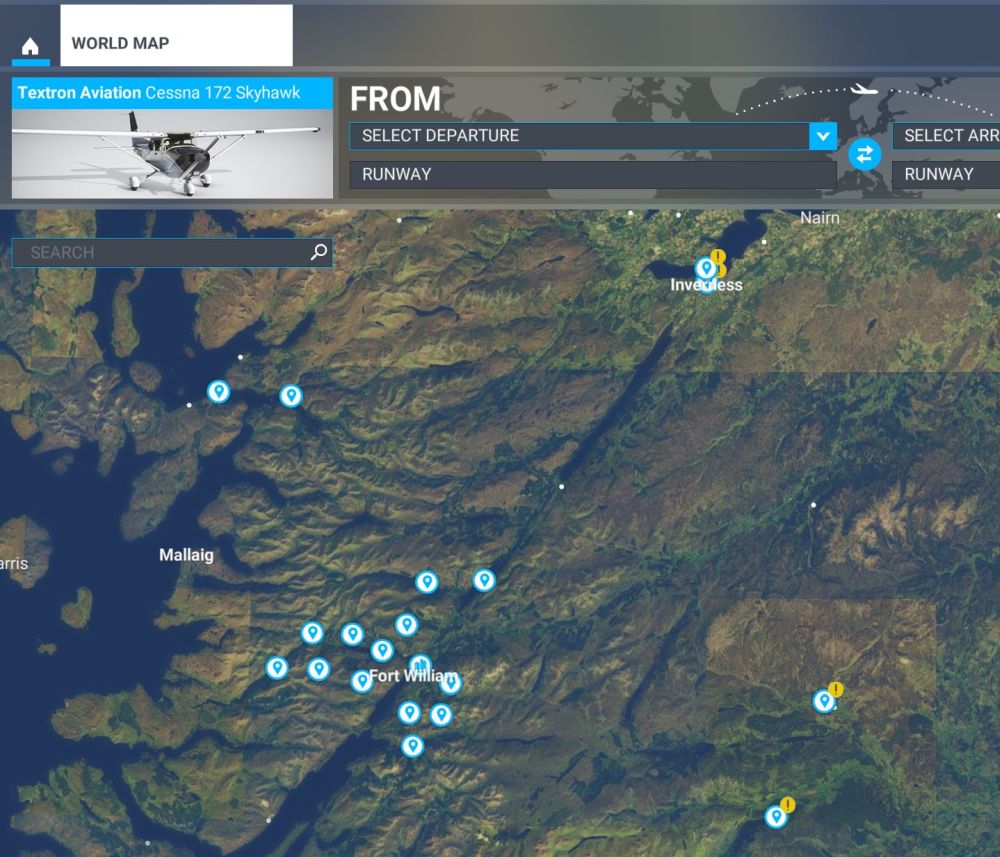This screenshot has width=1000, height=857.
Task: Click the bottom-right marker with warning badge
Action: pyautogui.click(x=776, y=816)
